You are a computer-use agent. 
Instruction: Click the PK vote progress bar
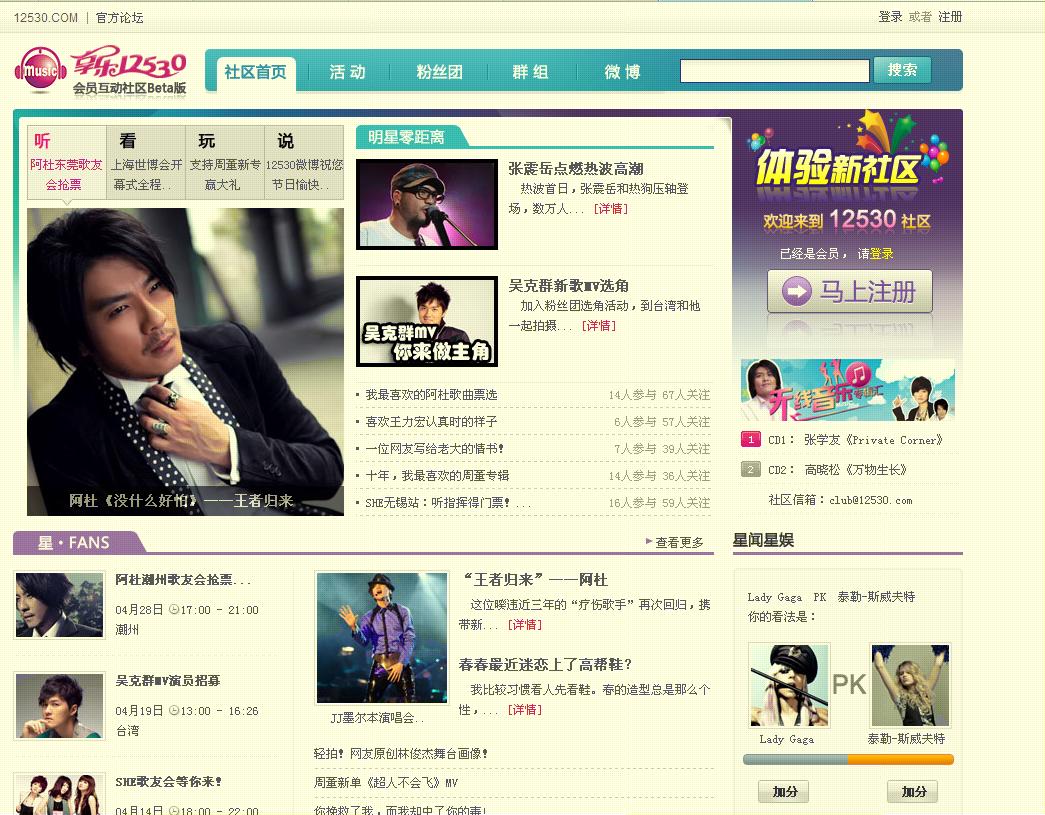coord(848,760)
